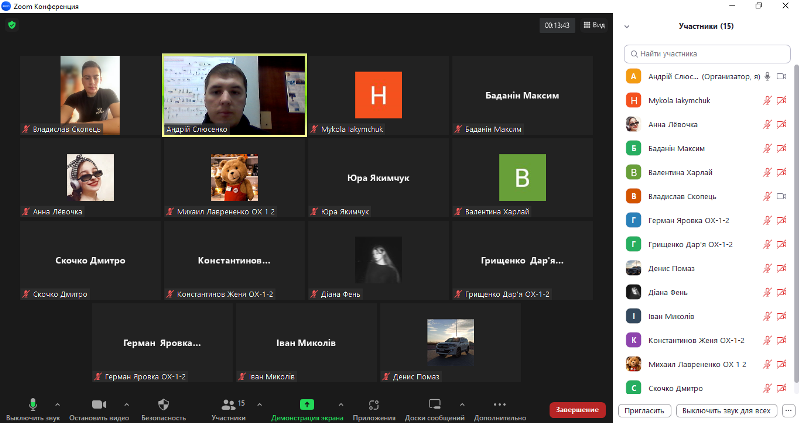Select Валентина Харлай green B tile
Image resolution: width=800 pixels, height=423 pixels.
tap(522, 178)
